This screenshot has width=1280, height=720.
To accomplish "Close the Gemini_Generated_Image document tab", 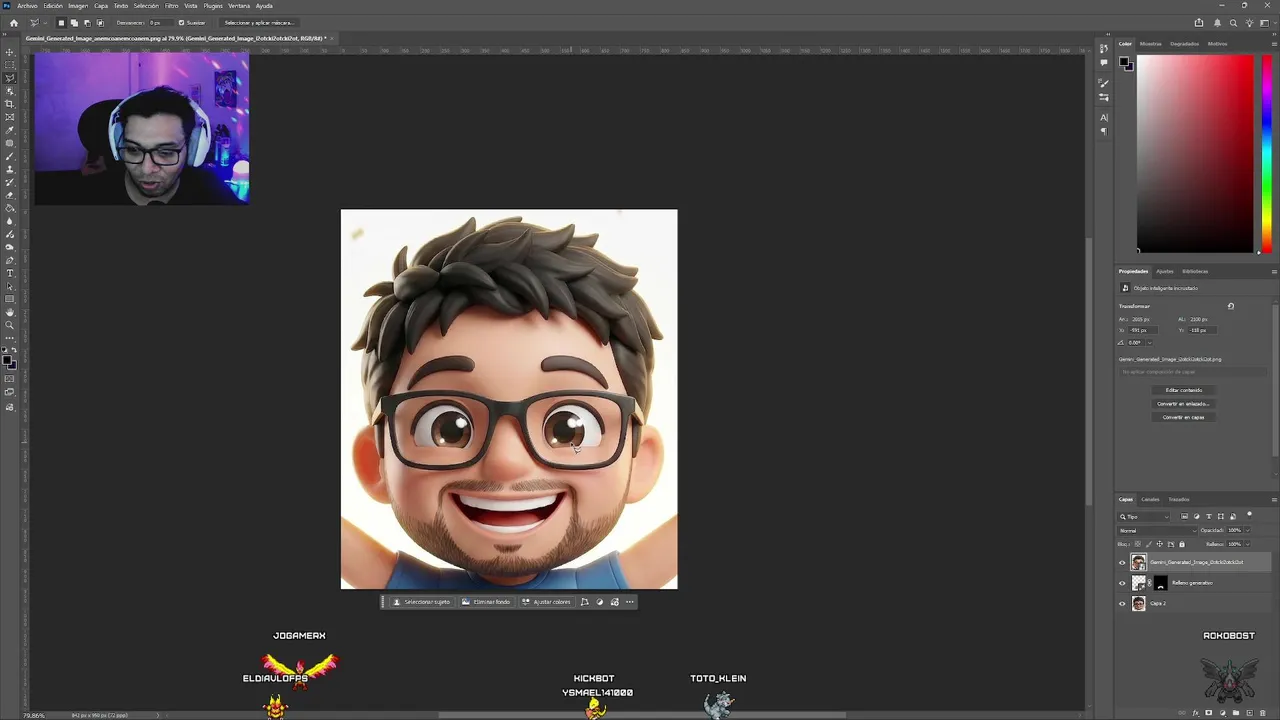I will [x=332, y=38].
